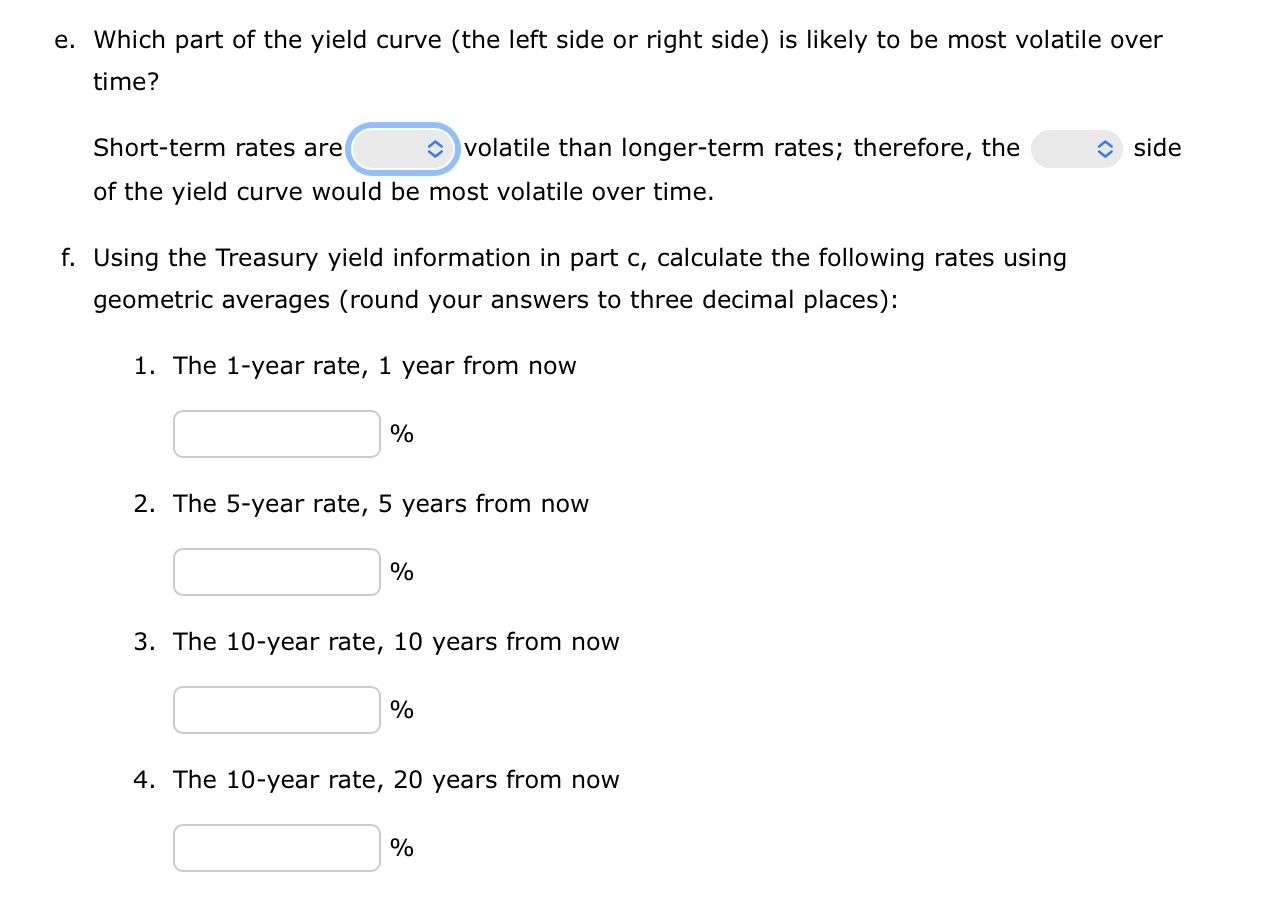The height and width of the screenshot is (902, 1280).
Task: Click the up-down arrows in the second dropdown
Action: (x=1105, y=148)
